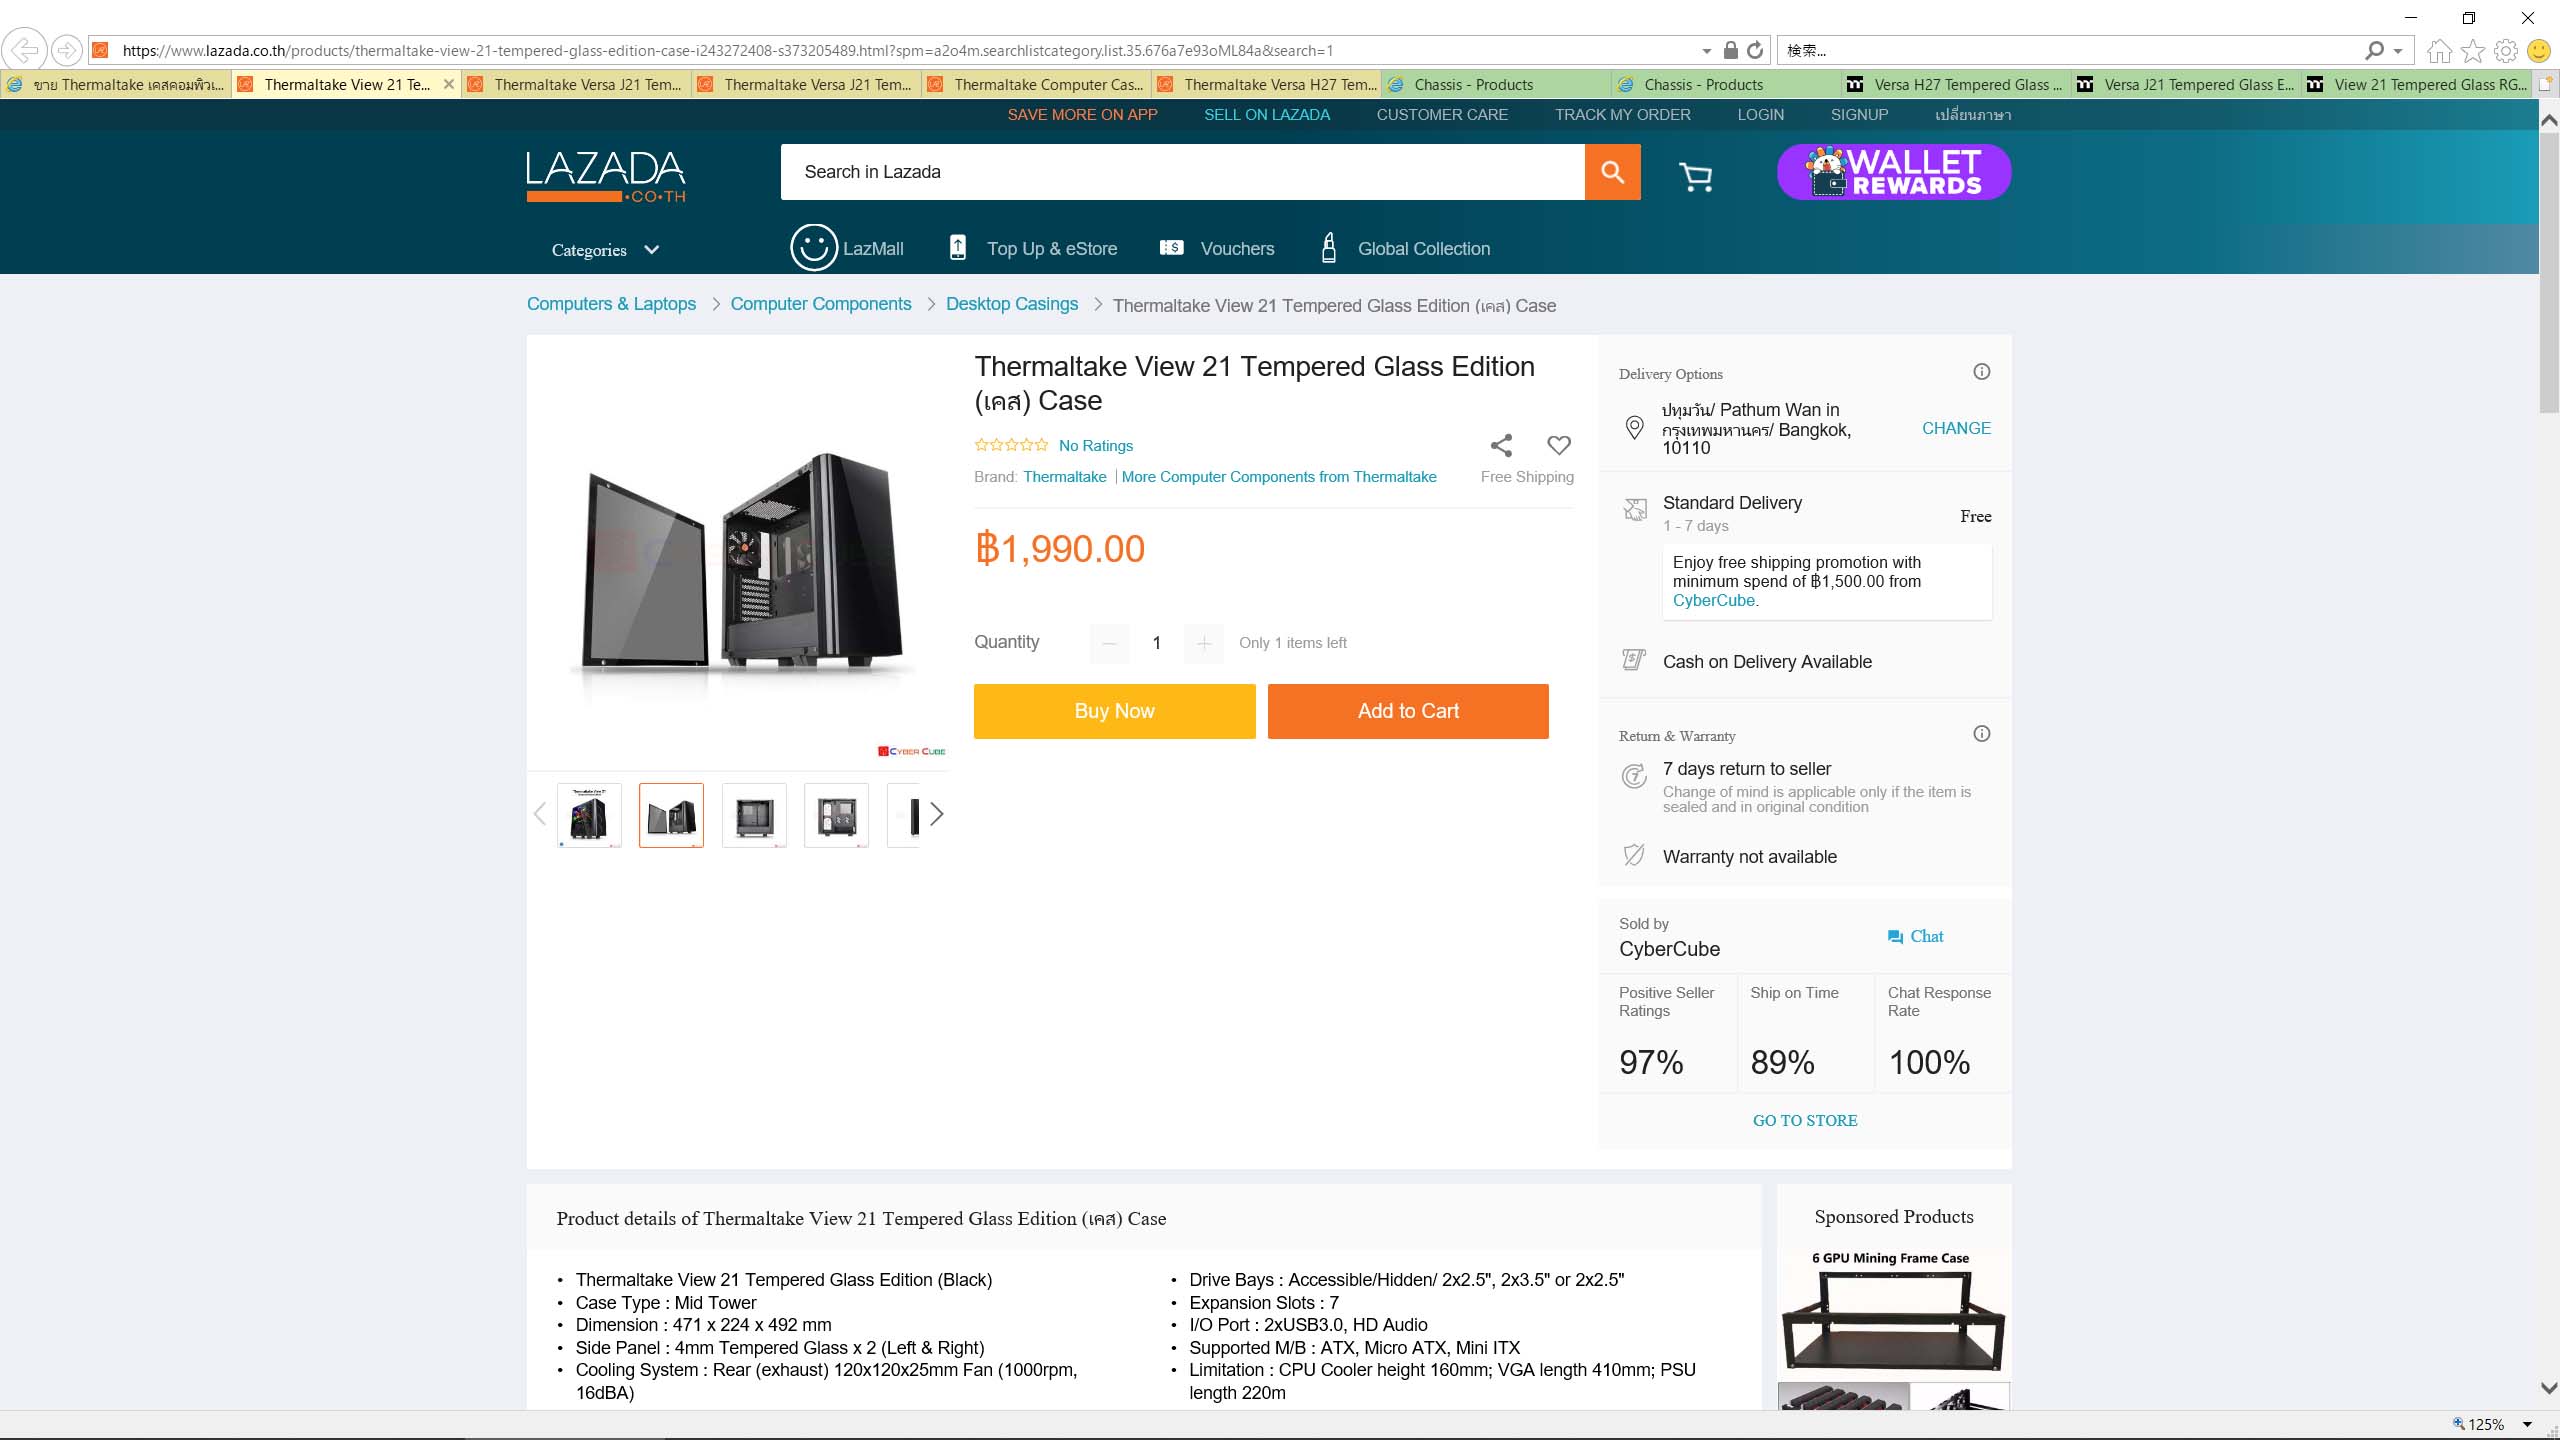Select first RGB case thumbnail image
Screen dimensions: 2560x1440
coord(589,815)
